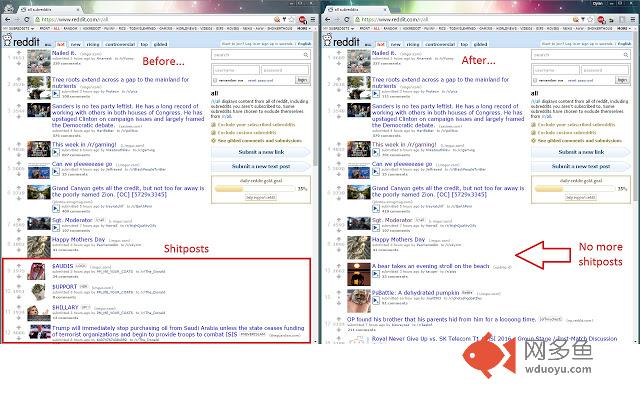Click reddit alien logo in After window
Image resolution: width=640 pixels, height=400 pixels.
click(x=327, y=40)
